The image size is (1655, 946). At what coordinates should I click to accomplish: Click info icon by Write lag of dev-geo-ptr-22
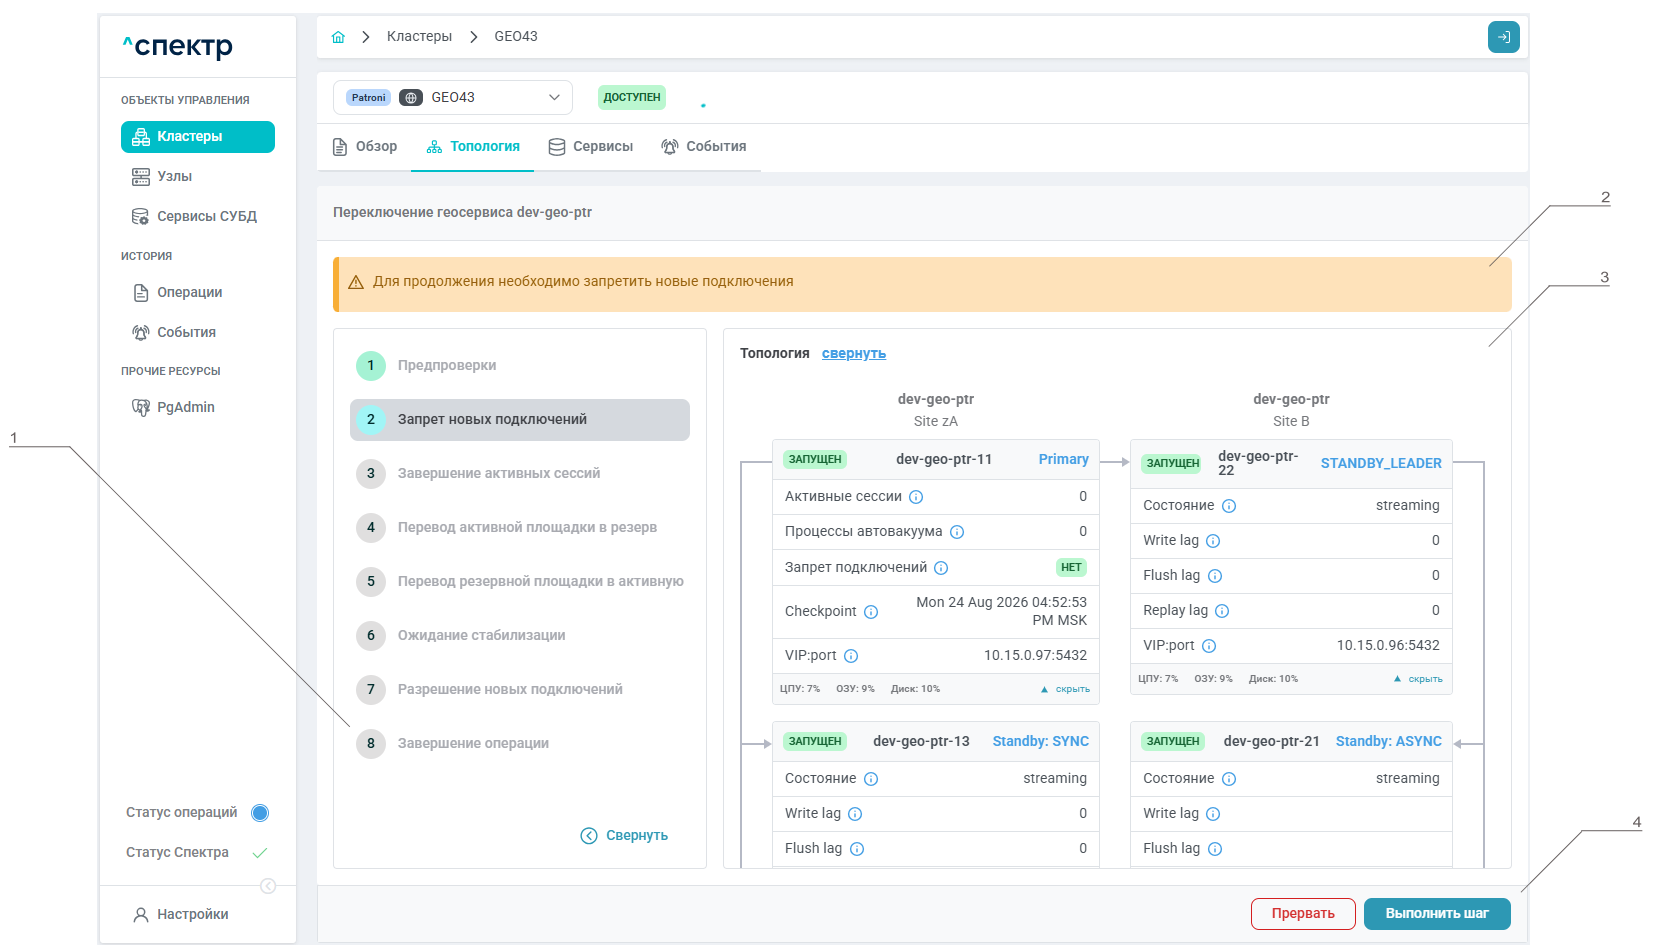tap(1213, 541)
